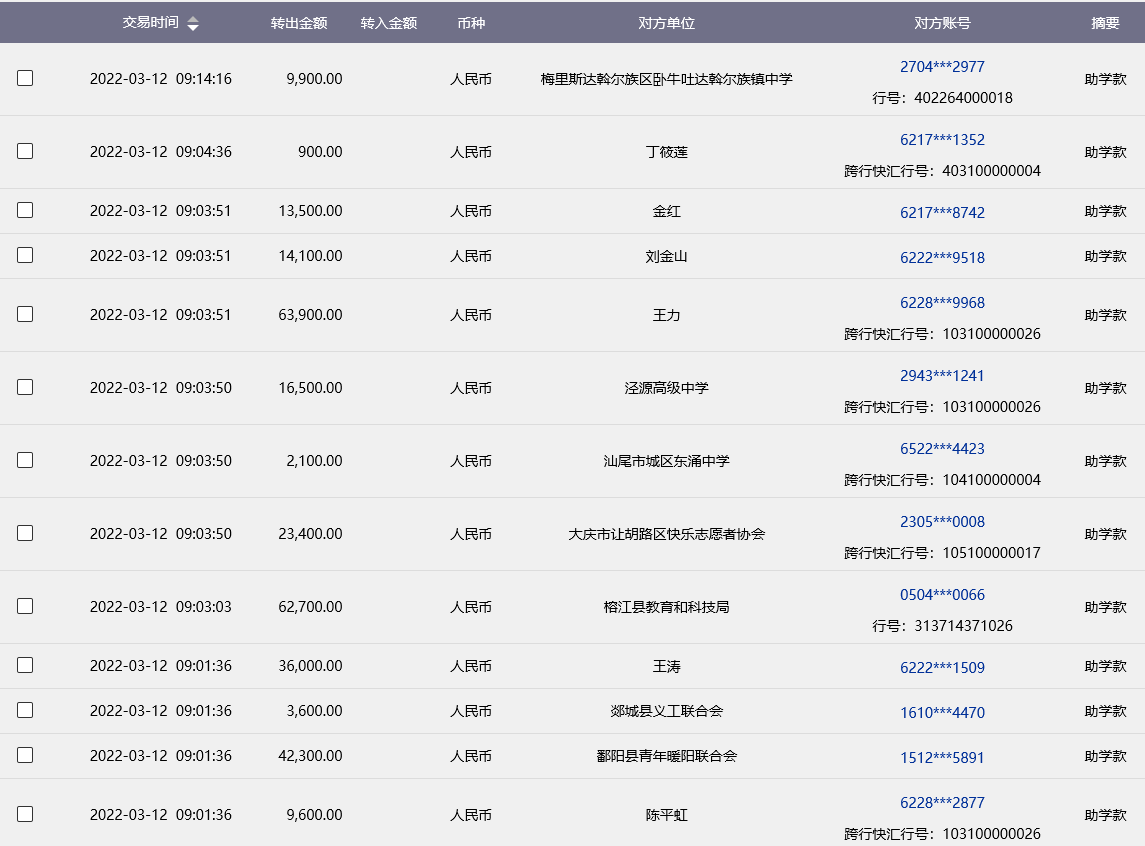The height and width of the screenshot is (846, 1145).
Task: Open account link 1512***5891
Action: pyautogui.click(x=942, y=757)
